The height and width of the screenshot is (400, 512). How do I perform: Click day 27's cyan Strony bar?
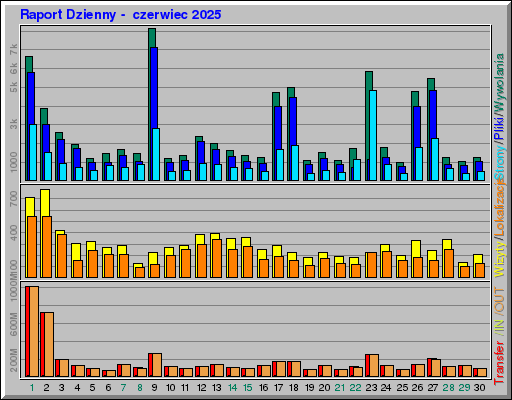[435, 159]
